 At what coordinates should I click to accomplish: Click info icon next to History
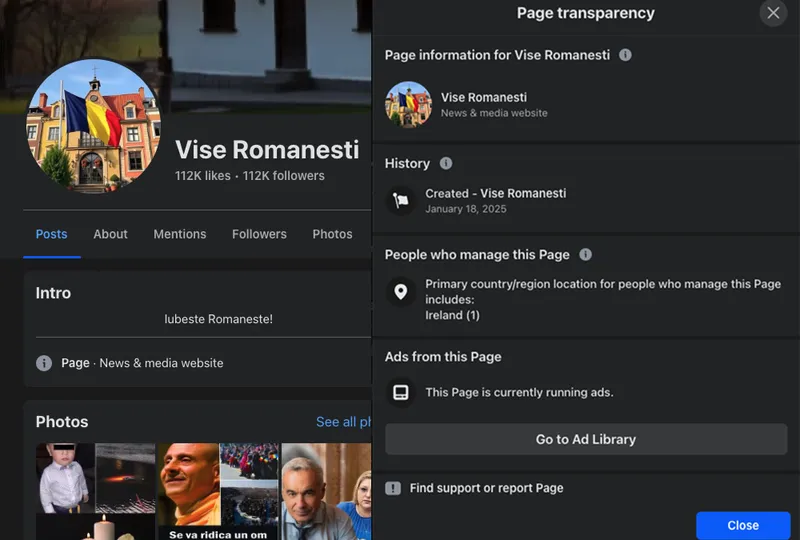(446, 163)
